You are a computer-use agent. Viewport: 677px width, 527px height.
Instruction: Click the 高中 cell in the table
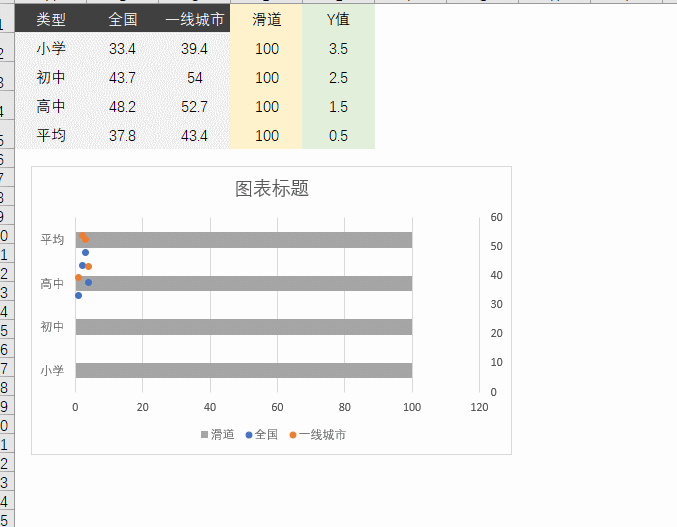(51, 106)
